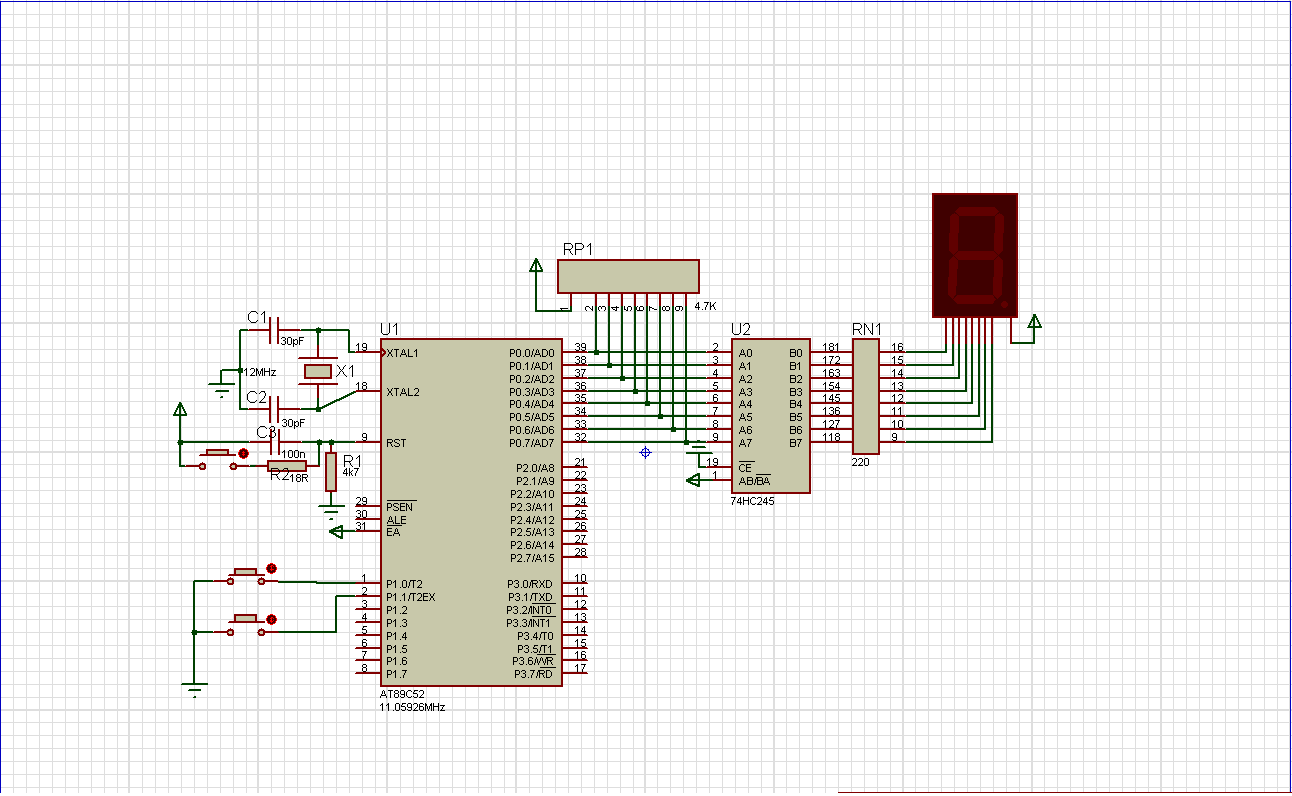Select the RN1 220 resistor network

[865, 395]
